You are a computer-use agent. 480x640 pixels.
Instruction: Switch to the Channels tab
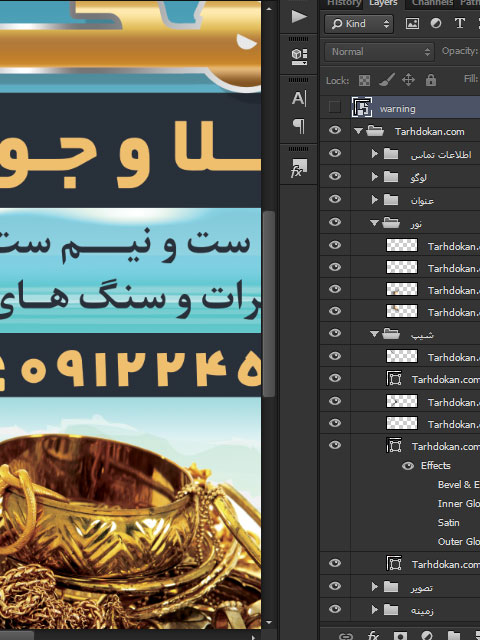pos(432,3)
